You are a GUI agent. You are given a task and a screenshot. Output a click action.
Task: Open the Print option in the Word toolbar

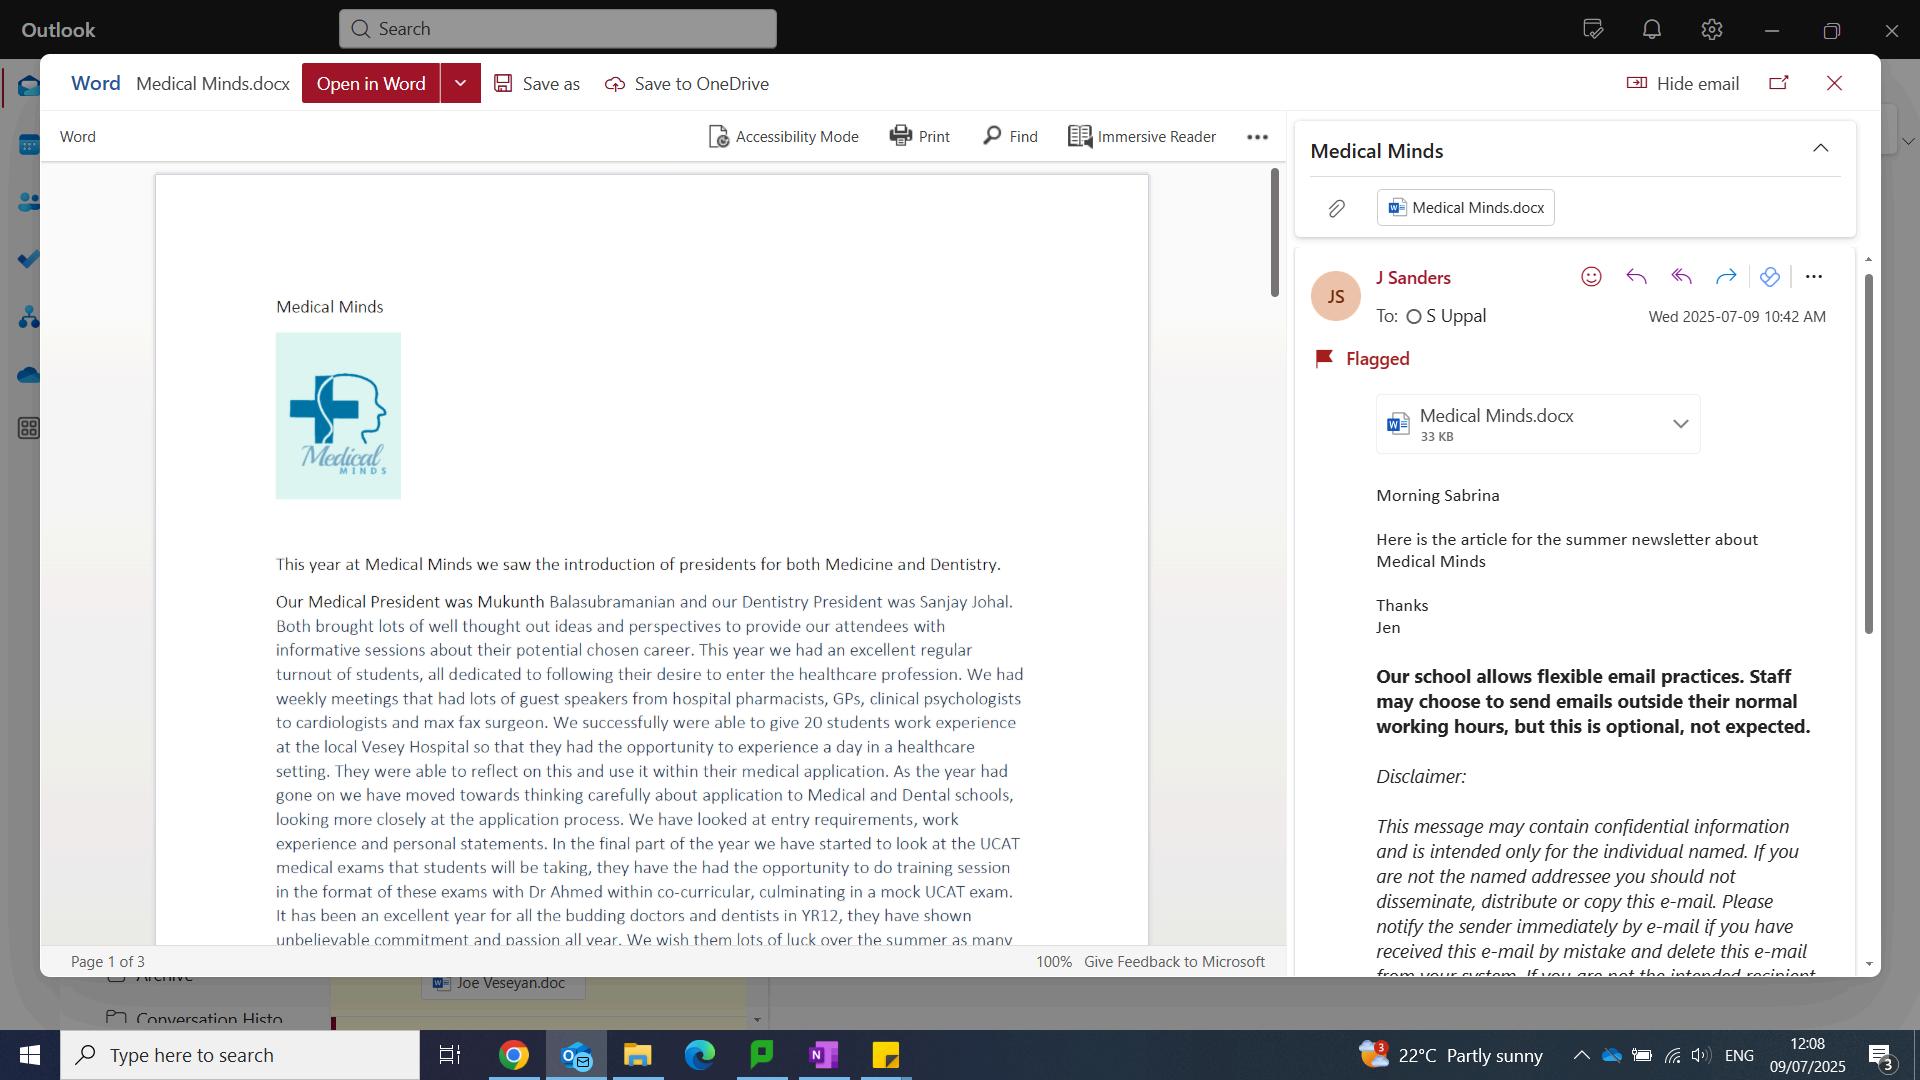[x=920, y=136]
